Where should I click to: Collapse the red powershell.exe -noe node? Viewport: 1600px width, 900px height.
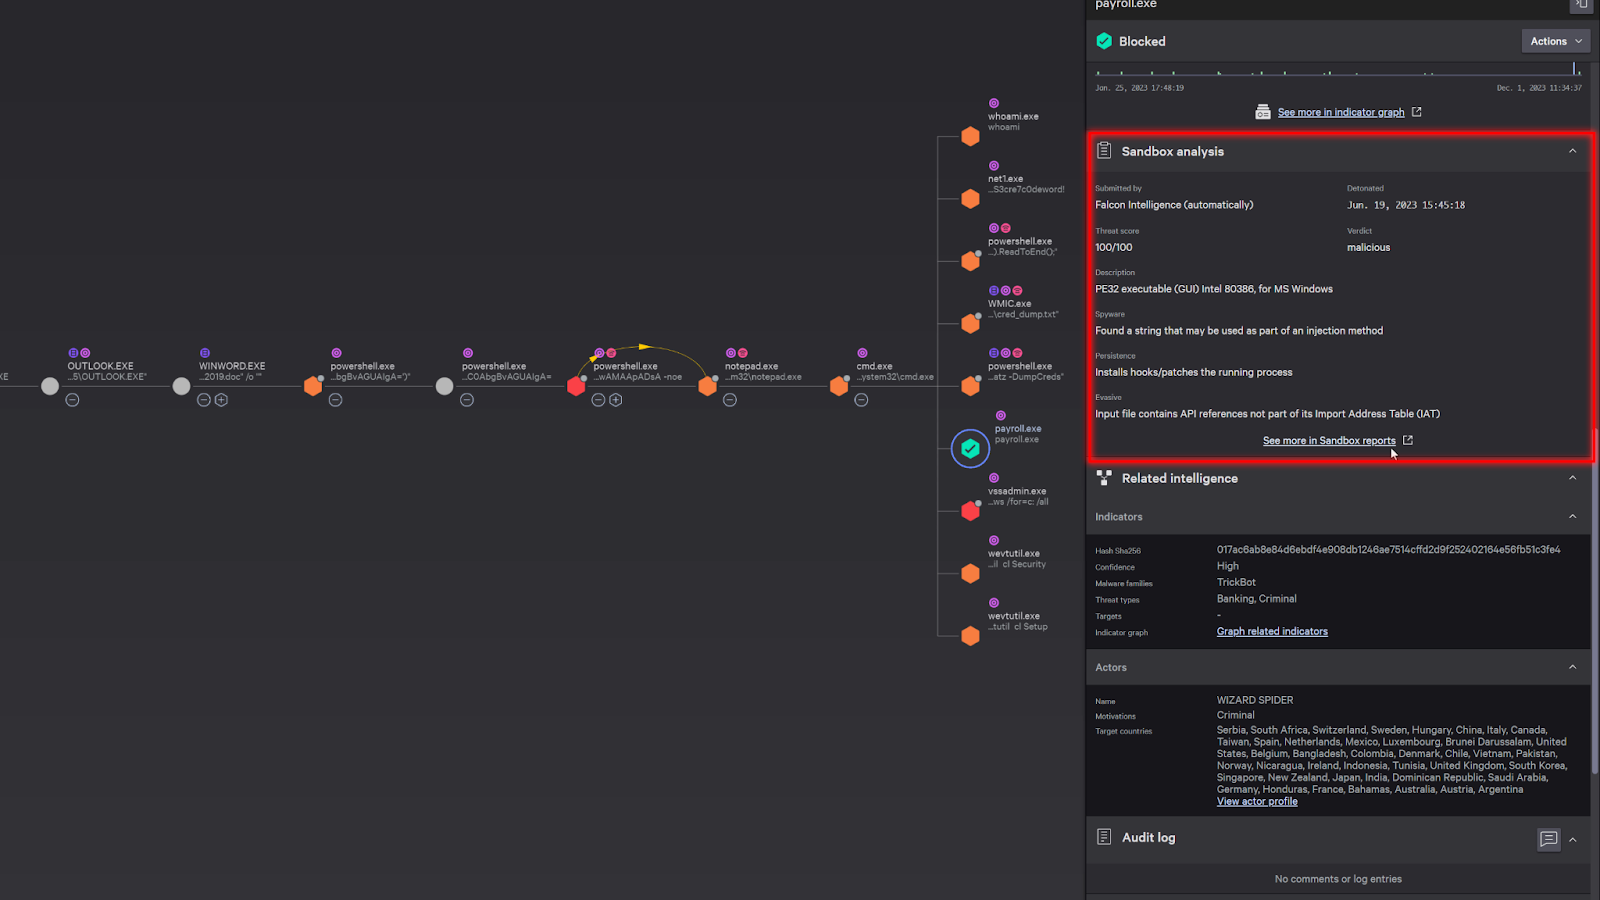598,400
